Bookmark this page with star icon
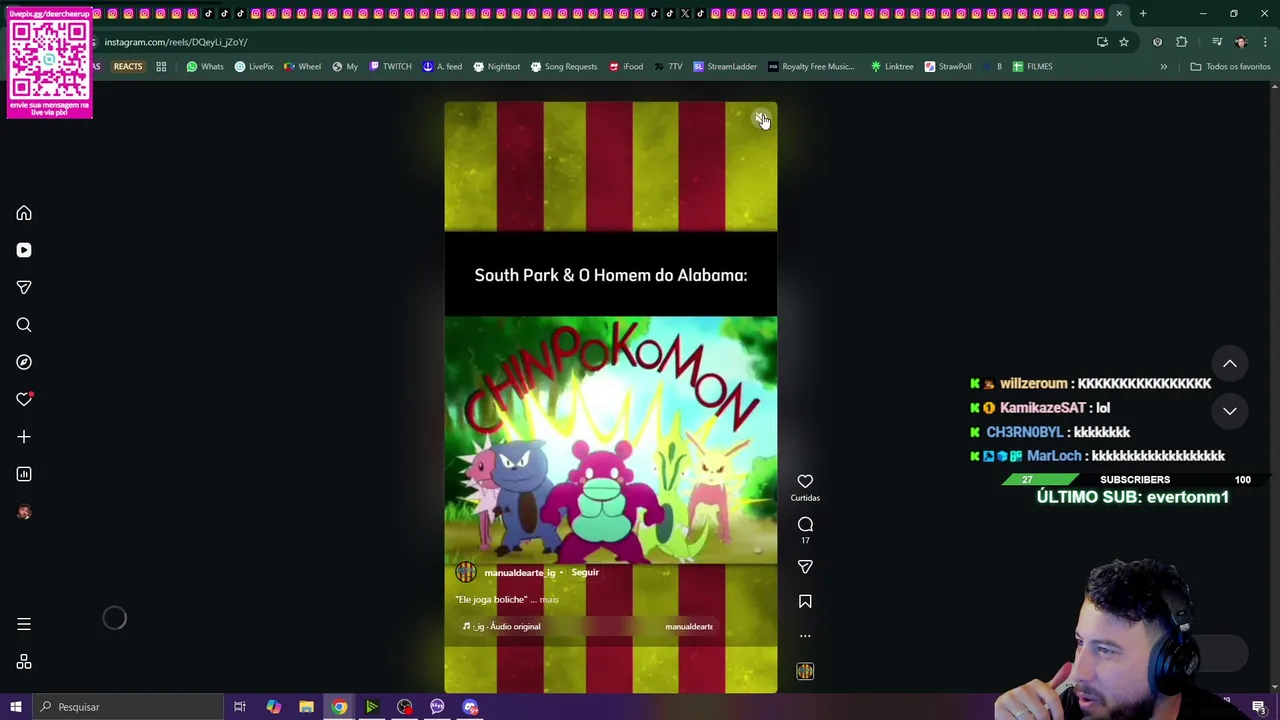The height and width of the screenshot is (720, 1280). 1124,42
